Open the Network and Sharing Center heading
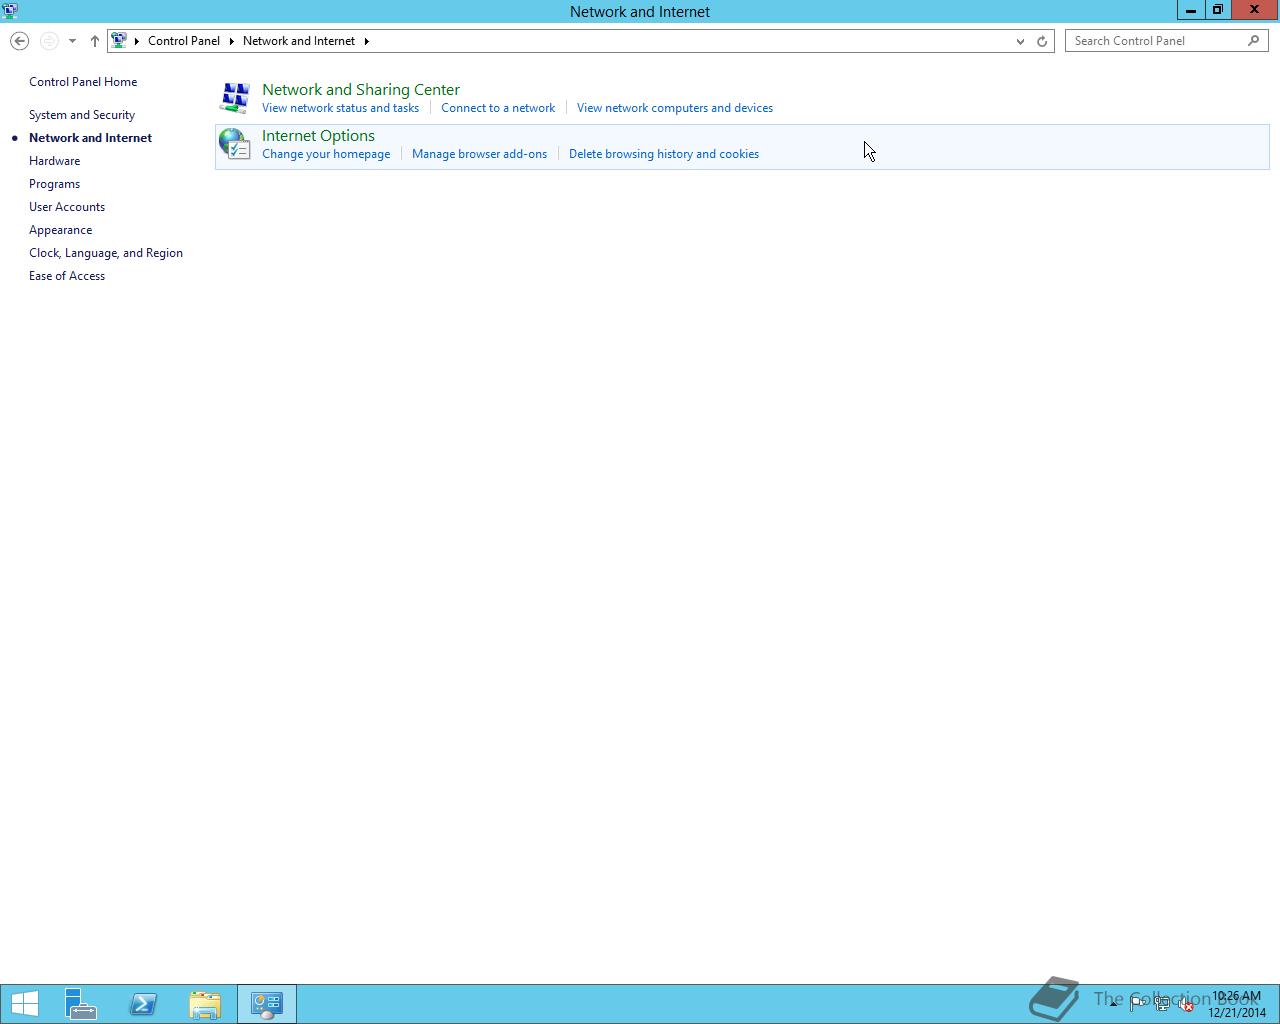Image resolution: width=1280 pixels, height=1024 pixels. pyautogui.click(x=361, y=90)
